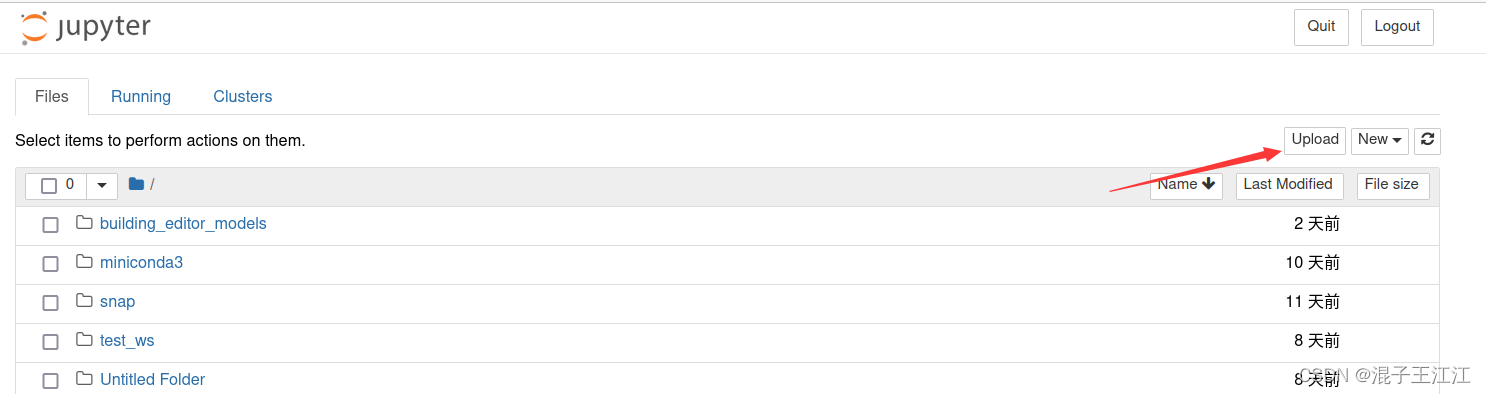Open the Clusters tab

243,97
